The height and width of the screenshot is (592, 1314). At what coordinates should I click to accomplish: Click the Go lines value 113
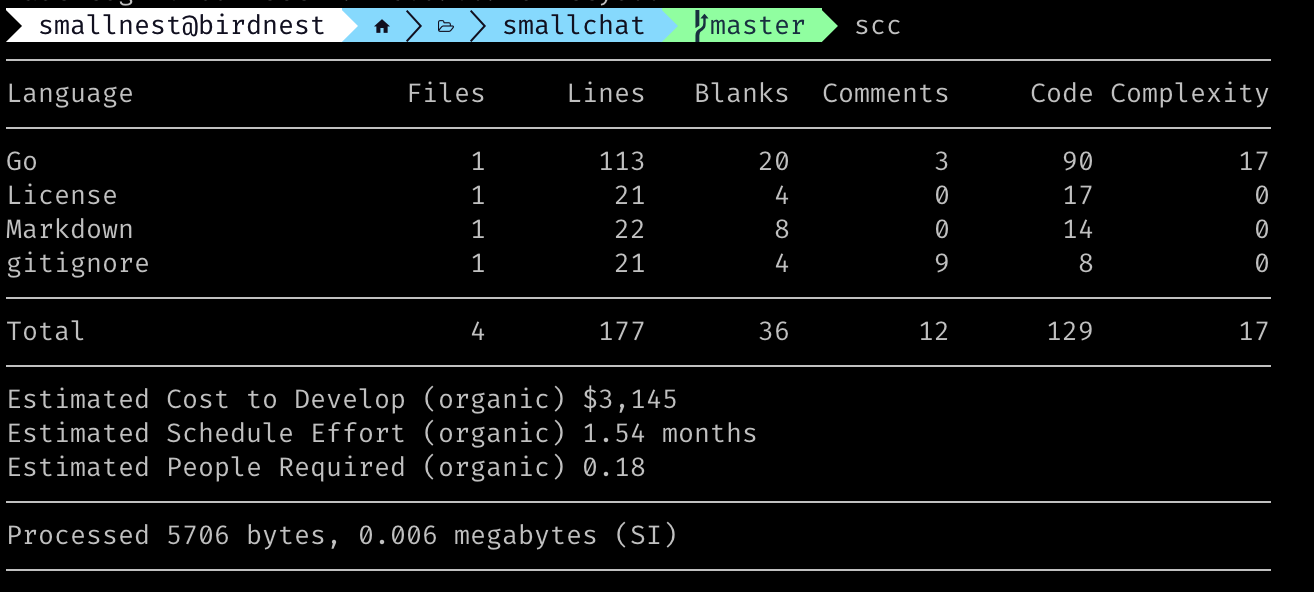point(622,161)
